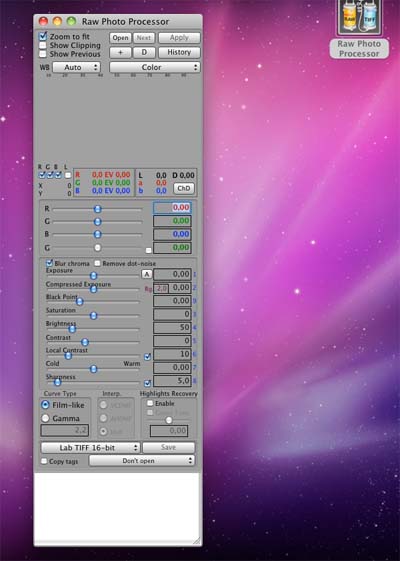Click the auto exposure A button
The width and height of the screenshot is (400, 561).
tap(147, 274)
